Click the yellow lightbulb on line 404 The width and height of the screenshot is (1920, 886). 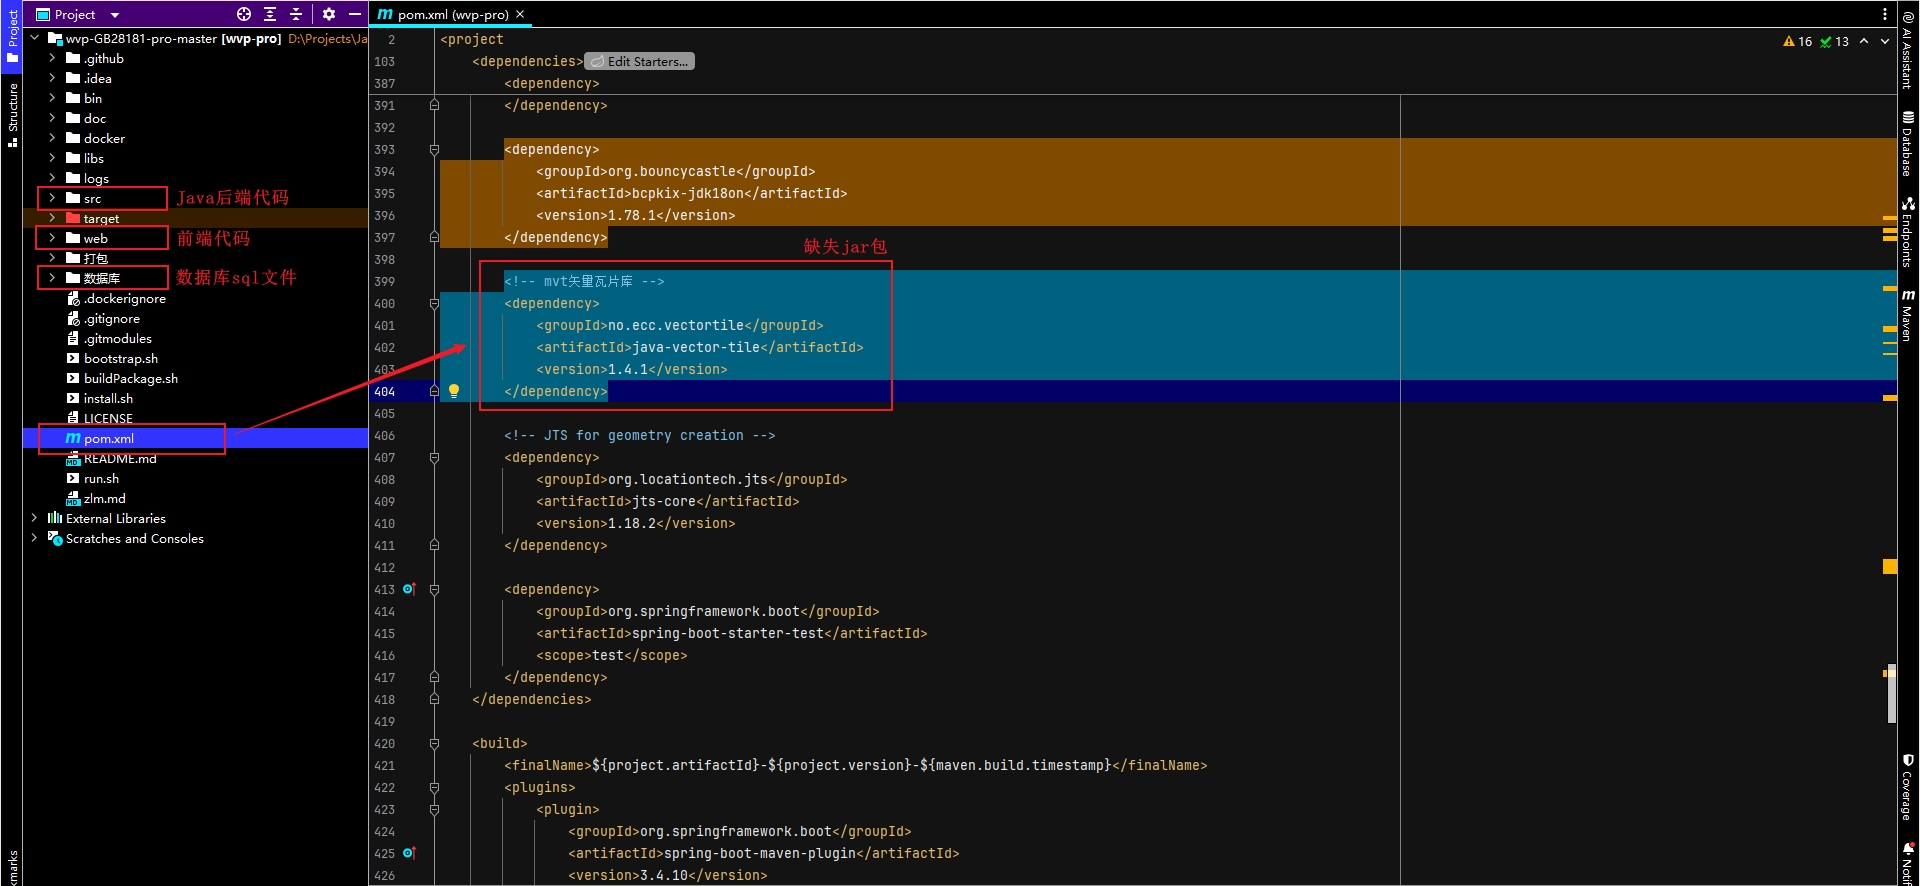click(454, 391)
